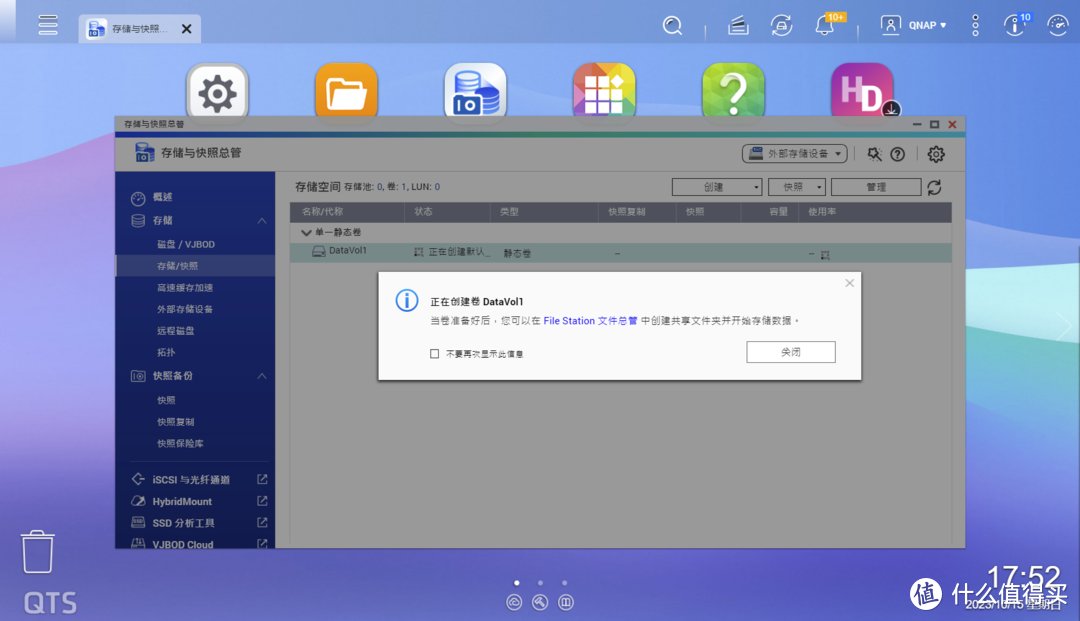Select 拓扑 in the sidebar
Viewport: 1080px width, 621px height.
(166, 352)
